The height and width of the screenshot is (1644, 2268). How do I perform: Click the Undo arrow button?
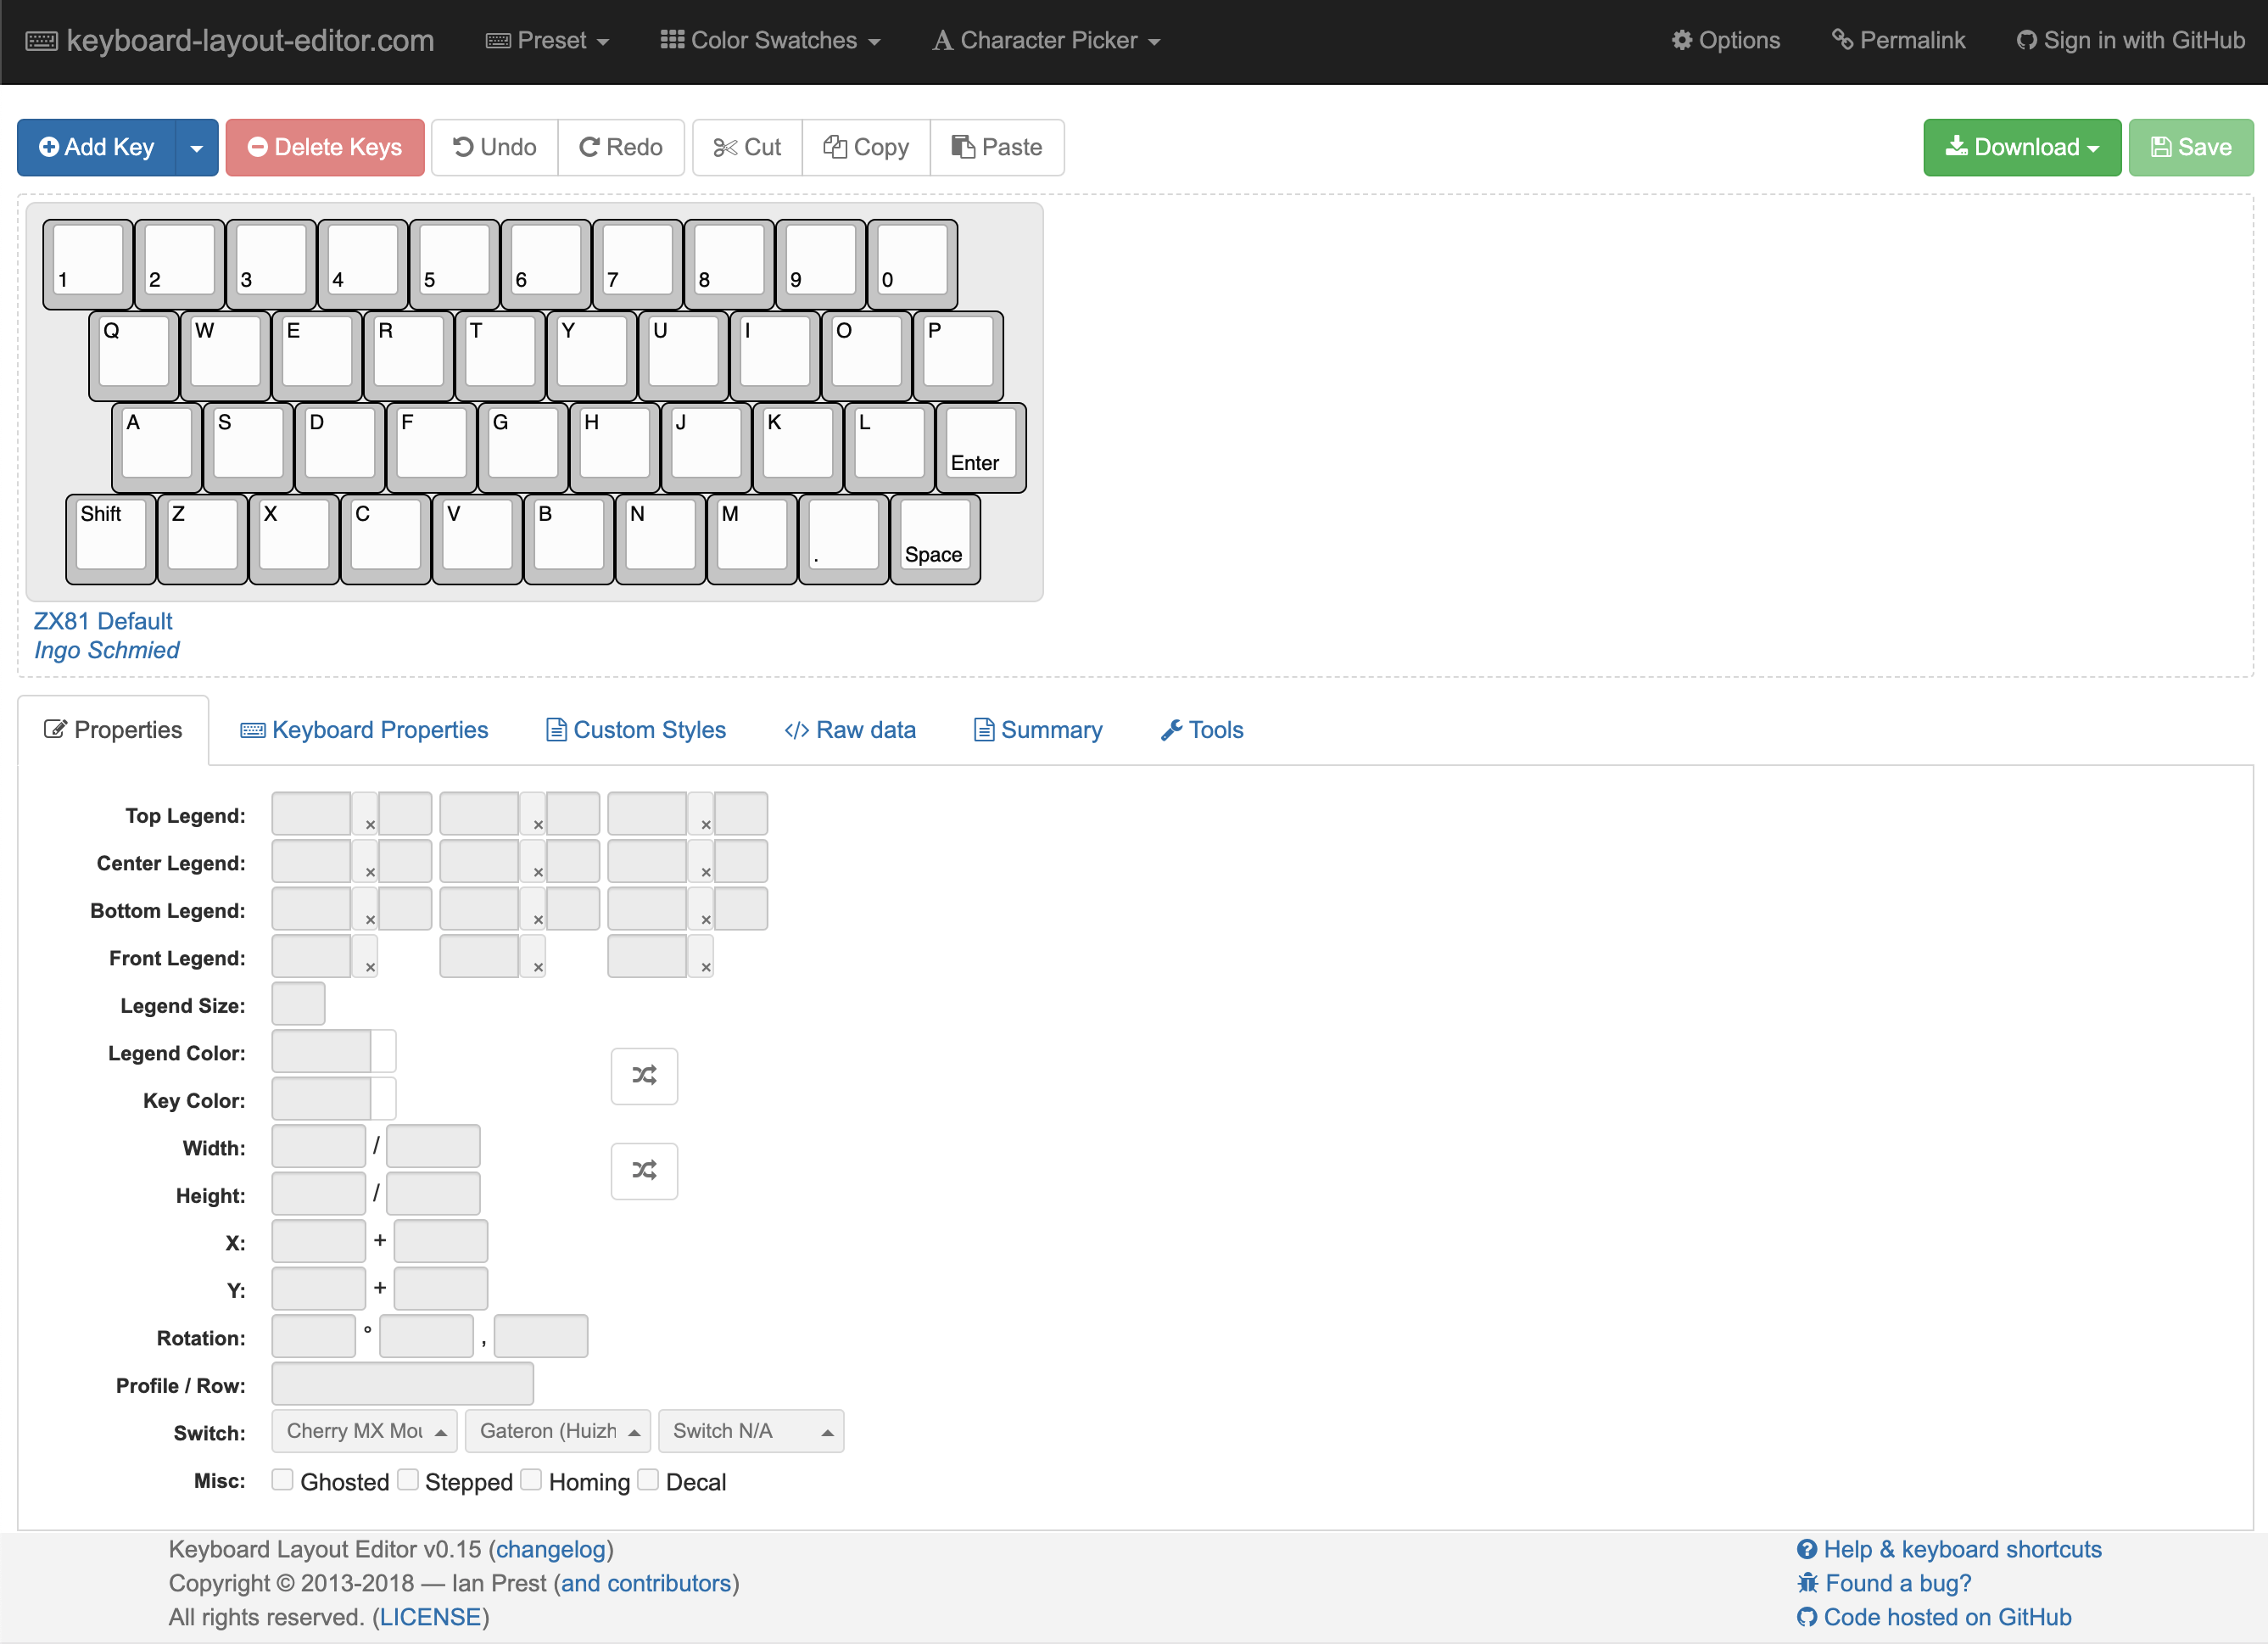click(494, 148)
